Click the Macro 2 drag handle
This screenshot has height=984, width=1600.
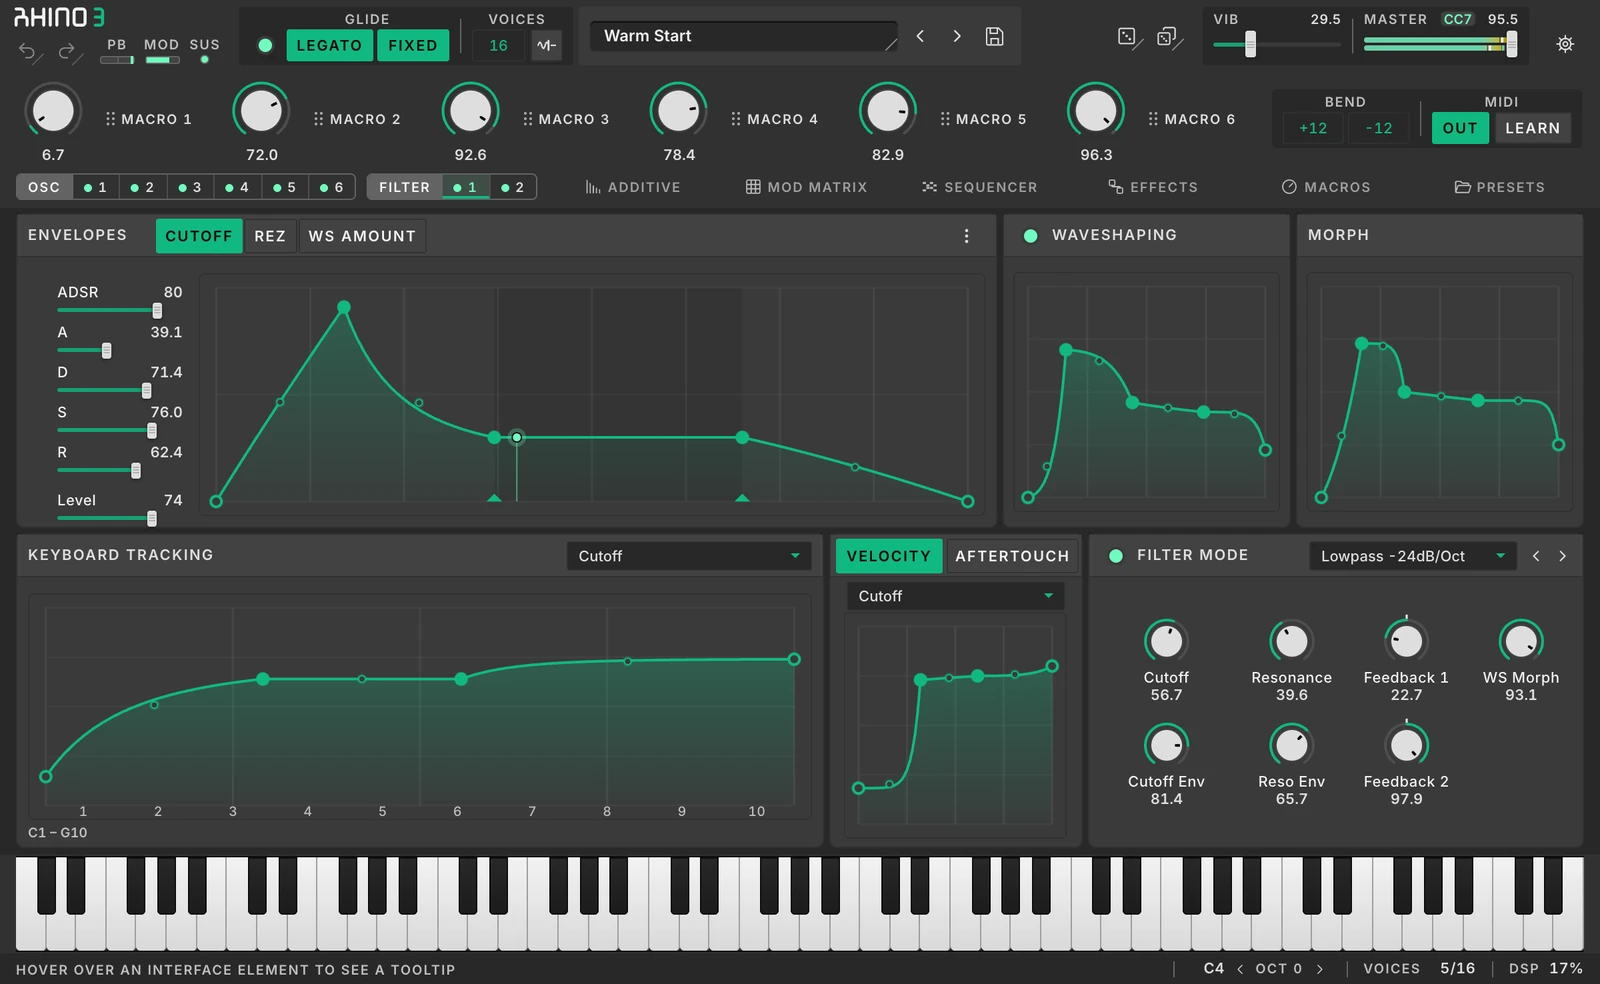point(318,119)
